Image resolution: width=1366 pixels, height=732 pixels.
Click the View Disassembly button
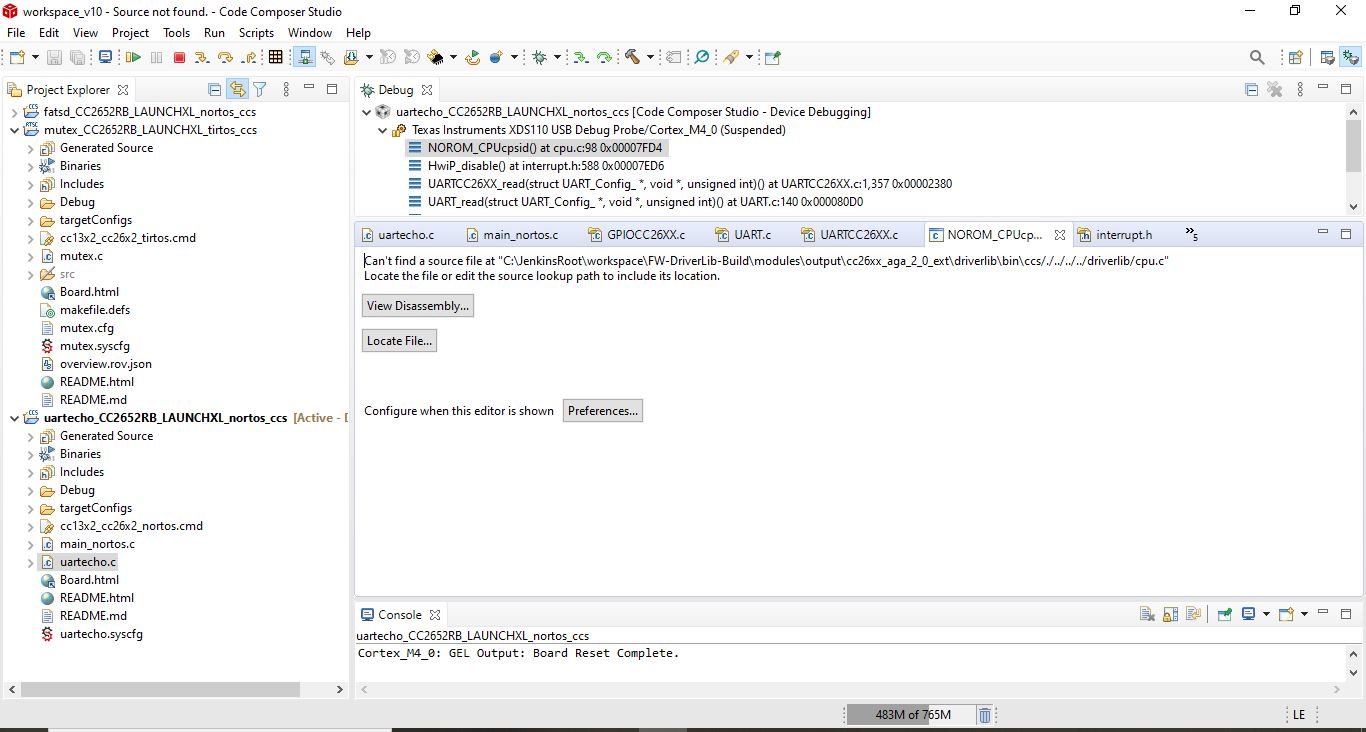(418, 306)
